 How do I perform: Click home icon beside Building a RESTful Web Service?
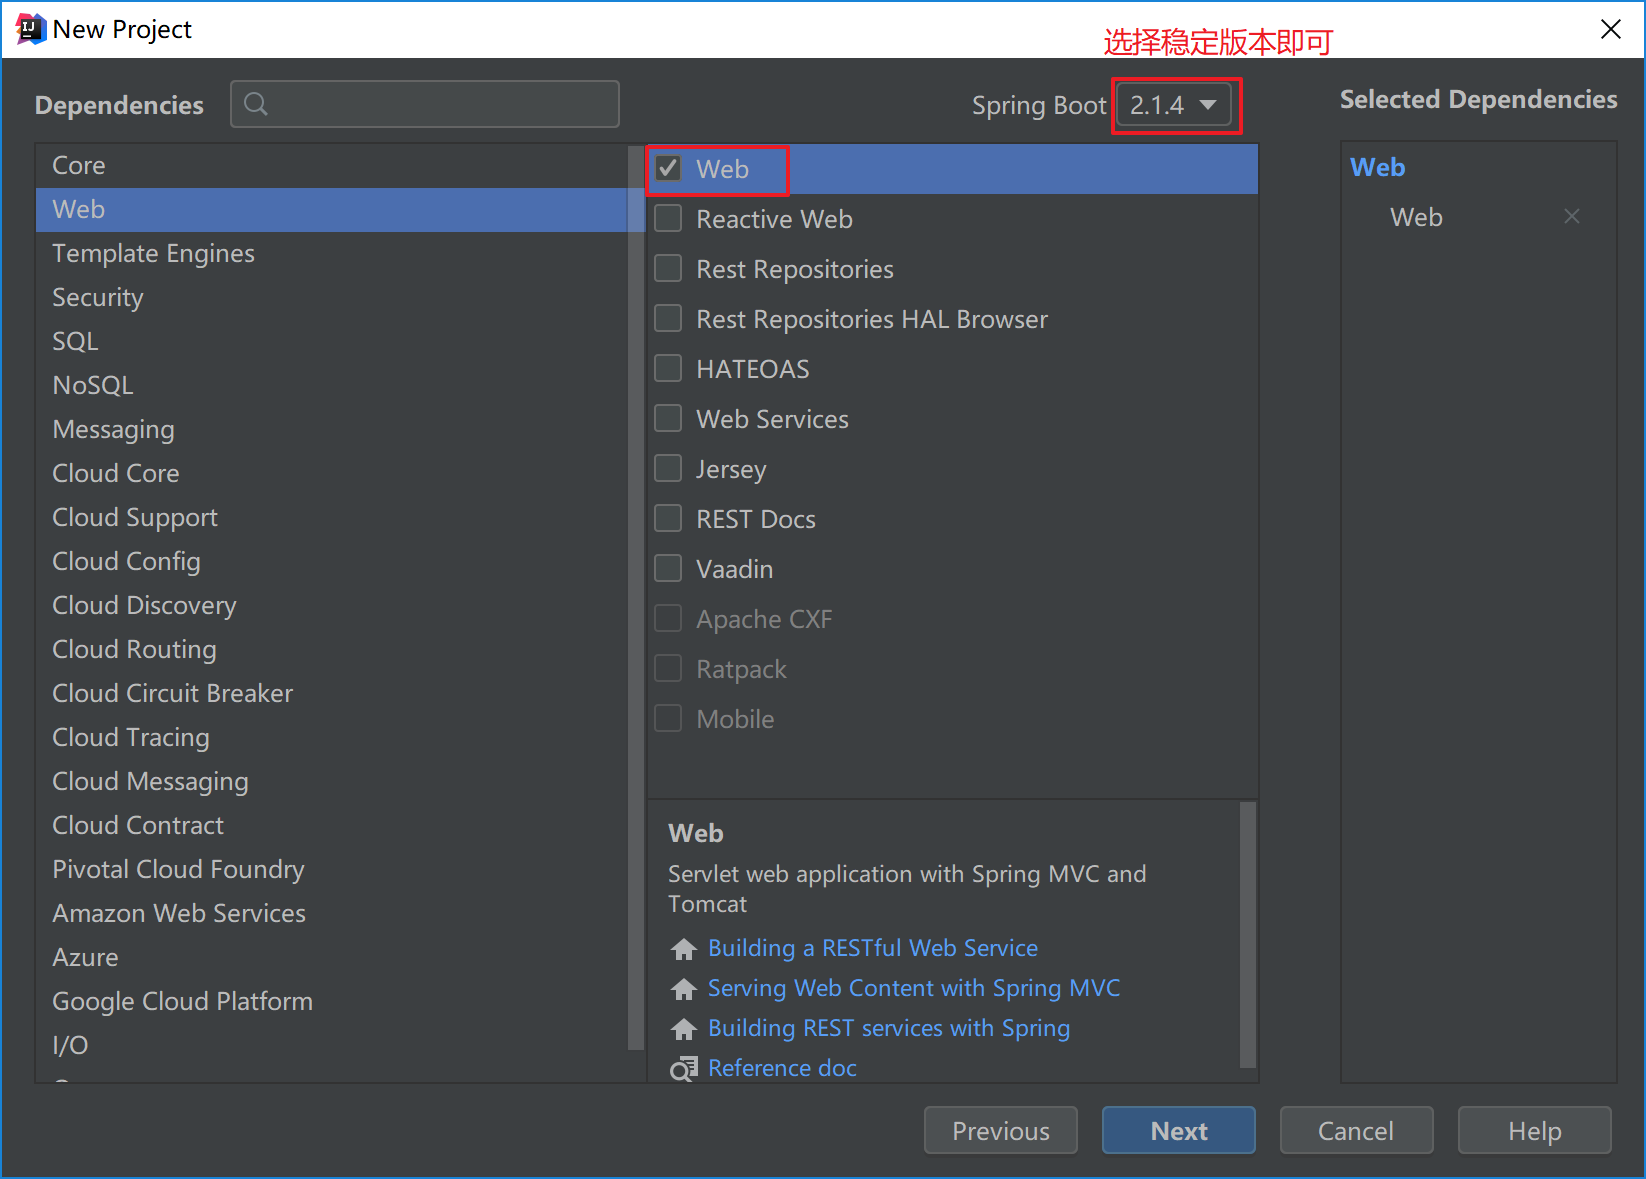click(684, 948)
